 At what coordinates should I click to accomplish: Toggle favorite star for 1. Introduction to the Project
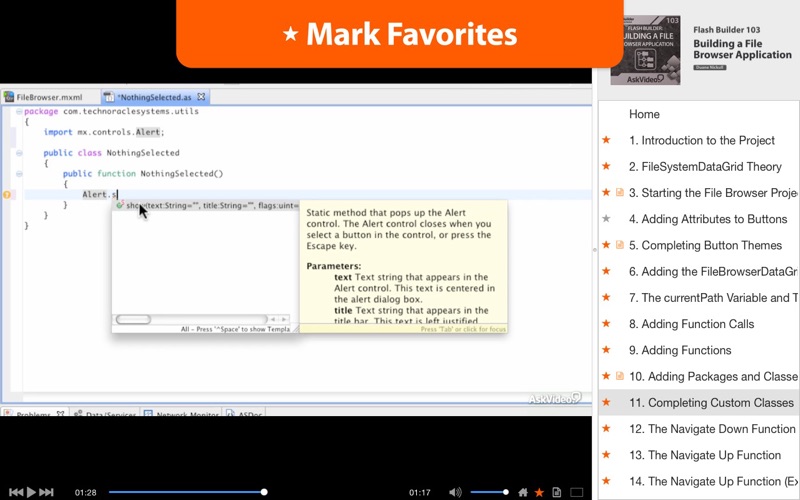click(x=606, y=140)
